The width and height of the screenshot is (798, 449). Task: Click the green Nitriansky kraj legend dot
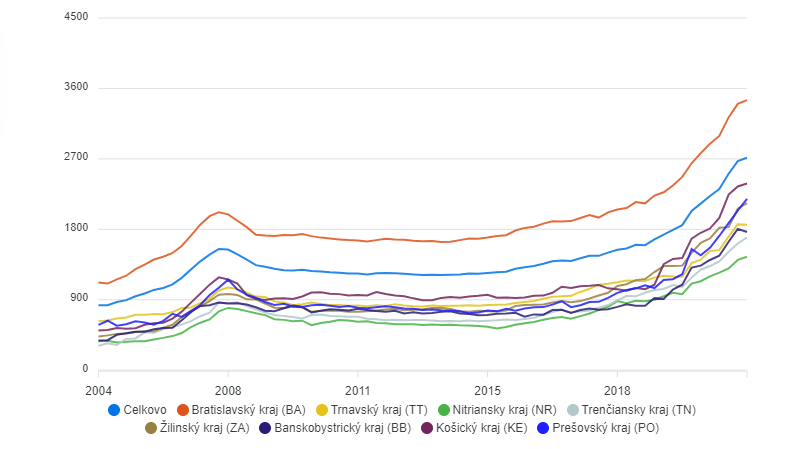tap(444, 410)
